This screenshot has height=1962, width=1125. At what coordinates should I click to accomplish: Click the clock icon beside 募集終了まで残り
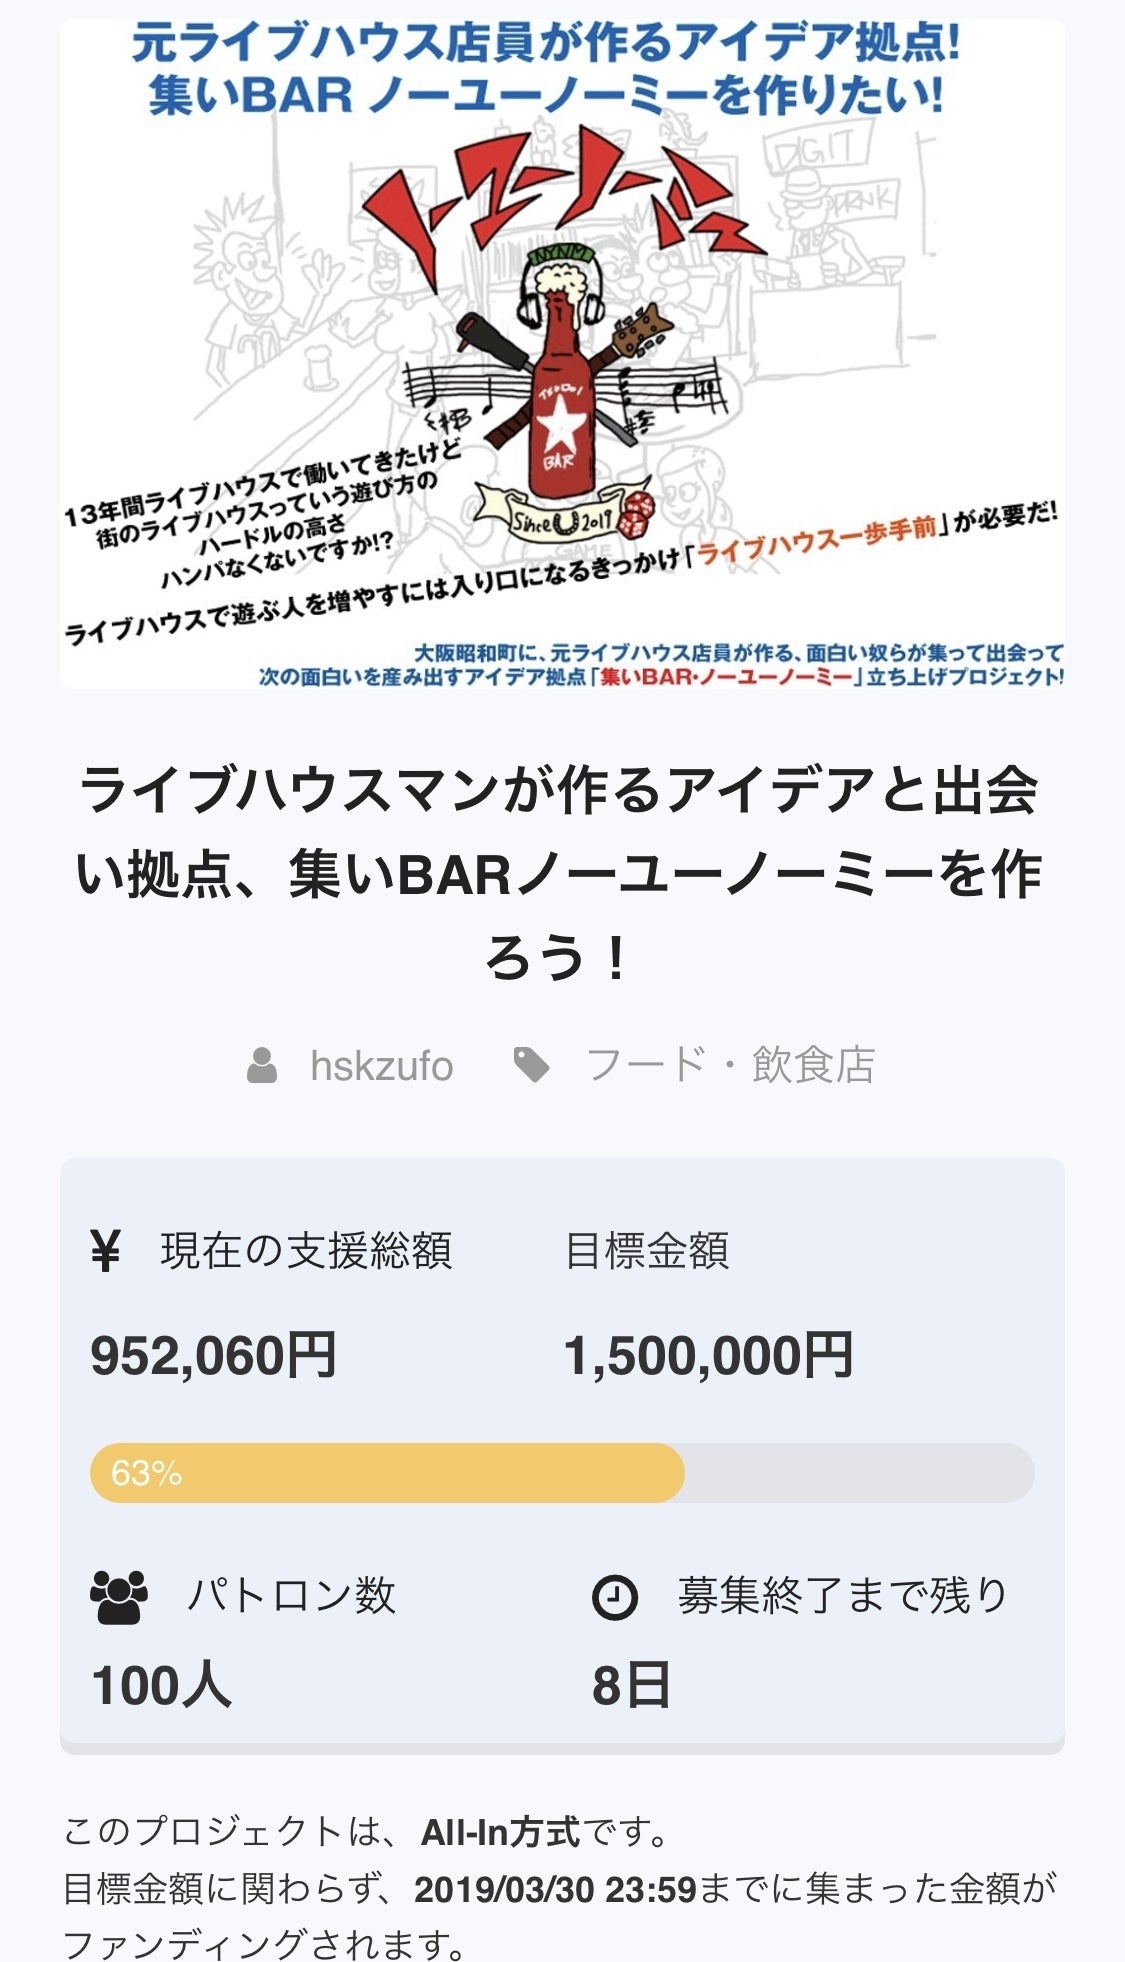tap(614, 1597)
